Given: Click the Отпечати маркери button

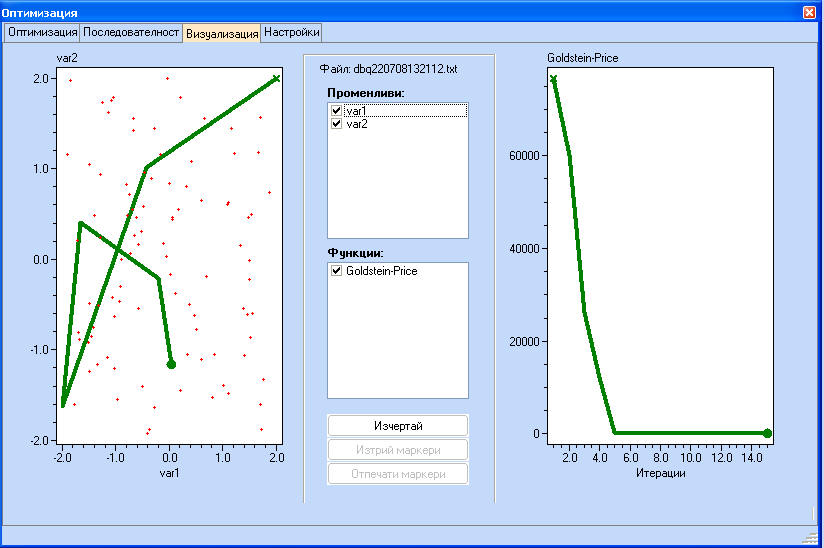Looking at the screenshot, I should pyautogui.click(x=397, y=473).
